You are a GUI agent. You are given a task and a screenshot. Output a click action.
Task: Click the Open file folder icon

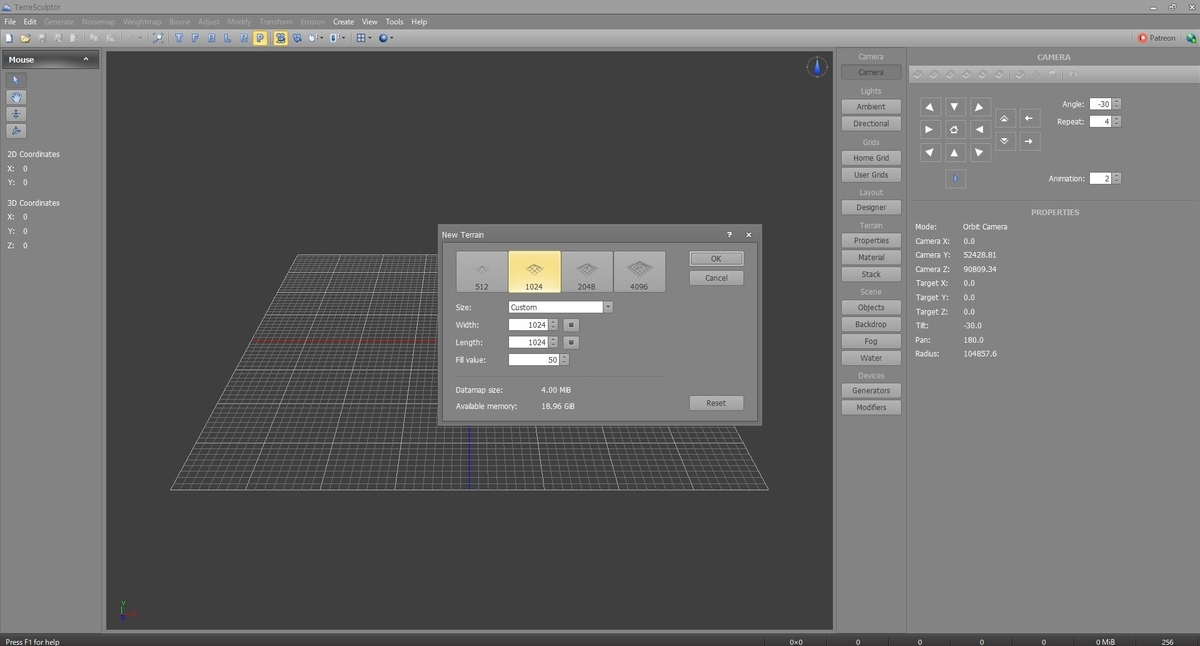(x=25, y=38)
